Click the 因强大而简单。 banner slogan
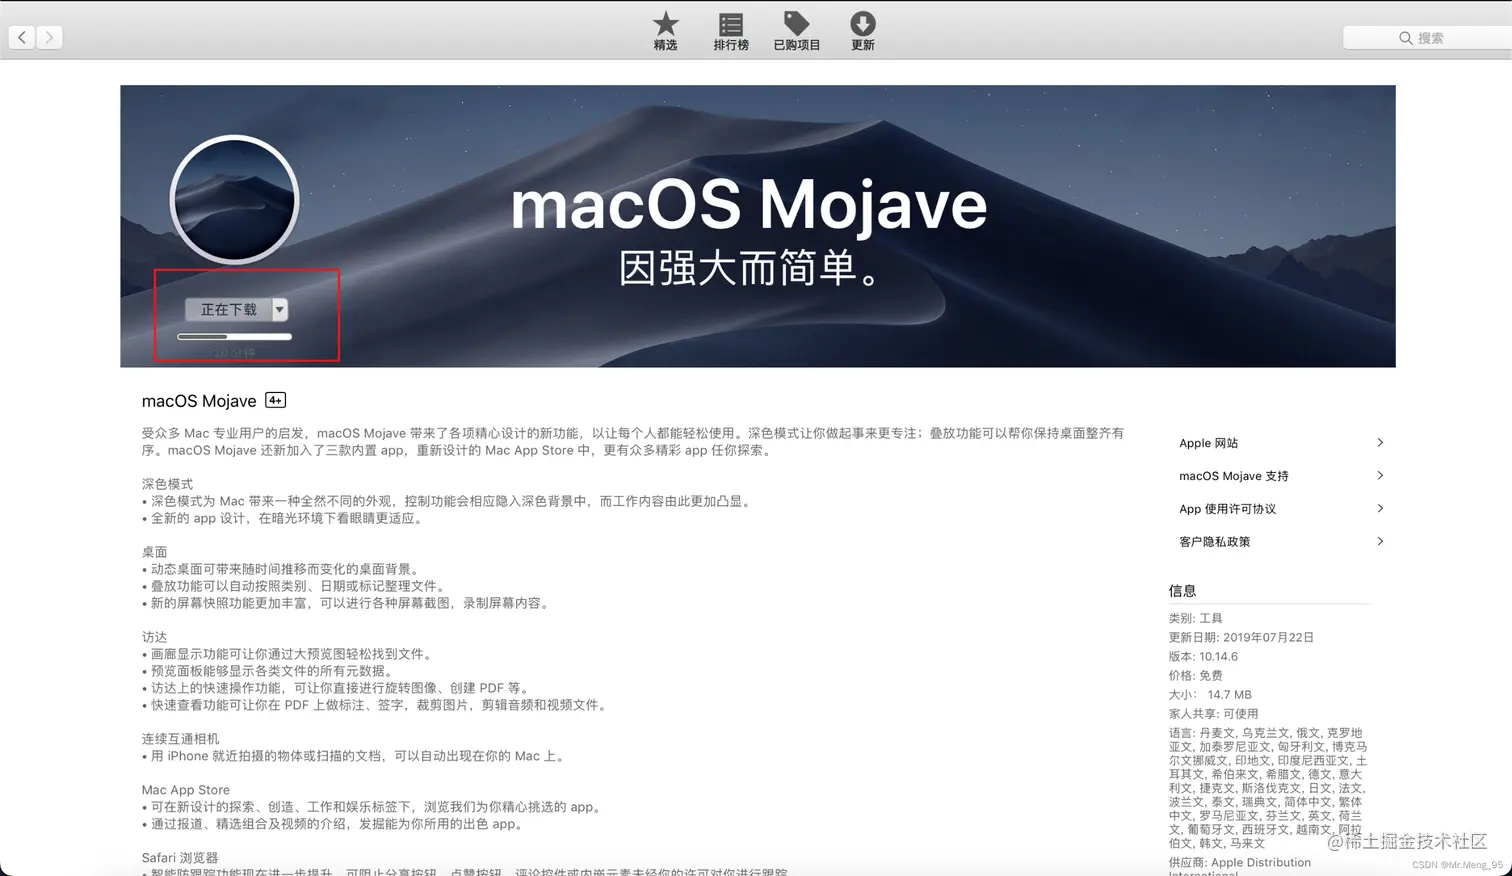Viewport: 1512px width, 876px height. pyautogui.click(x=749, y=268)
